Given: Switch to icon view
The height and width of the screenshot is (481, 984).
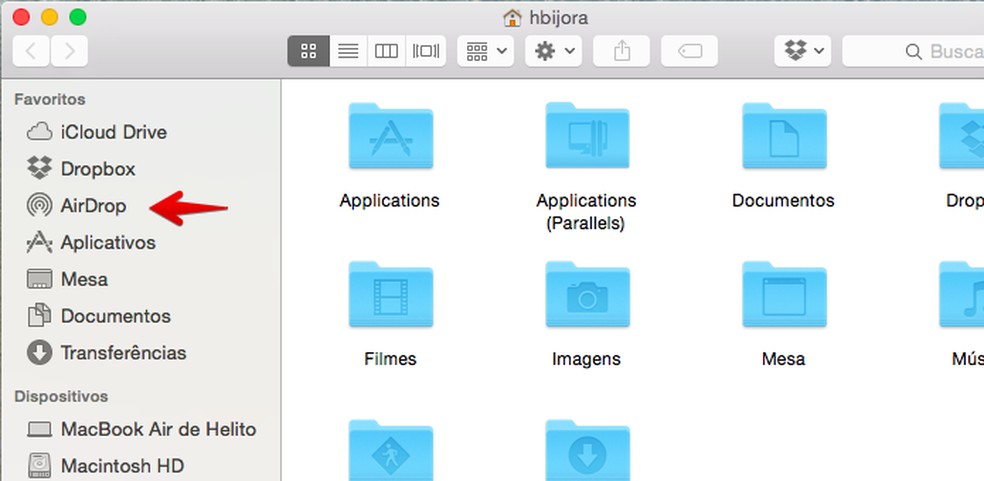Looking at the screenshot, I should coord(308,51).
